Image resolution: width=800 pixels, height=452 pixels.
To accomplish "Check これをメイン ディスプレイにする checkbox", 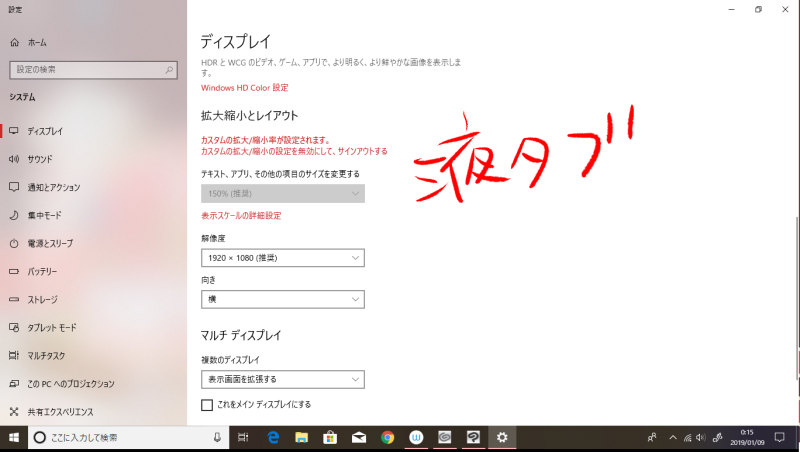I will click(x=207, y=405).
